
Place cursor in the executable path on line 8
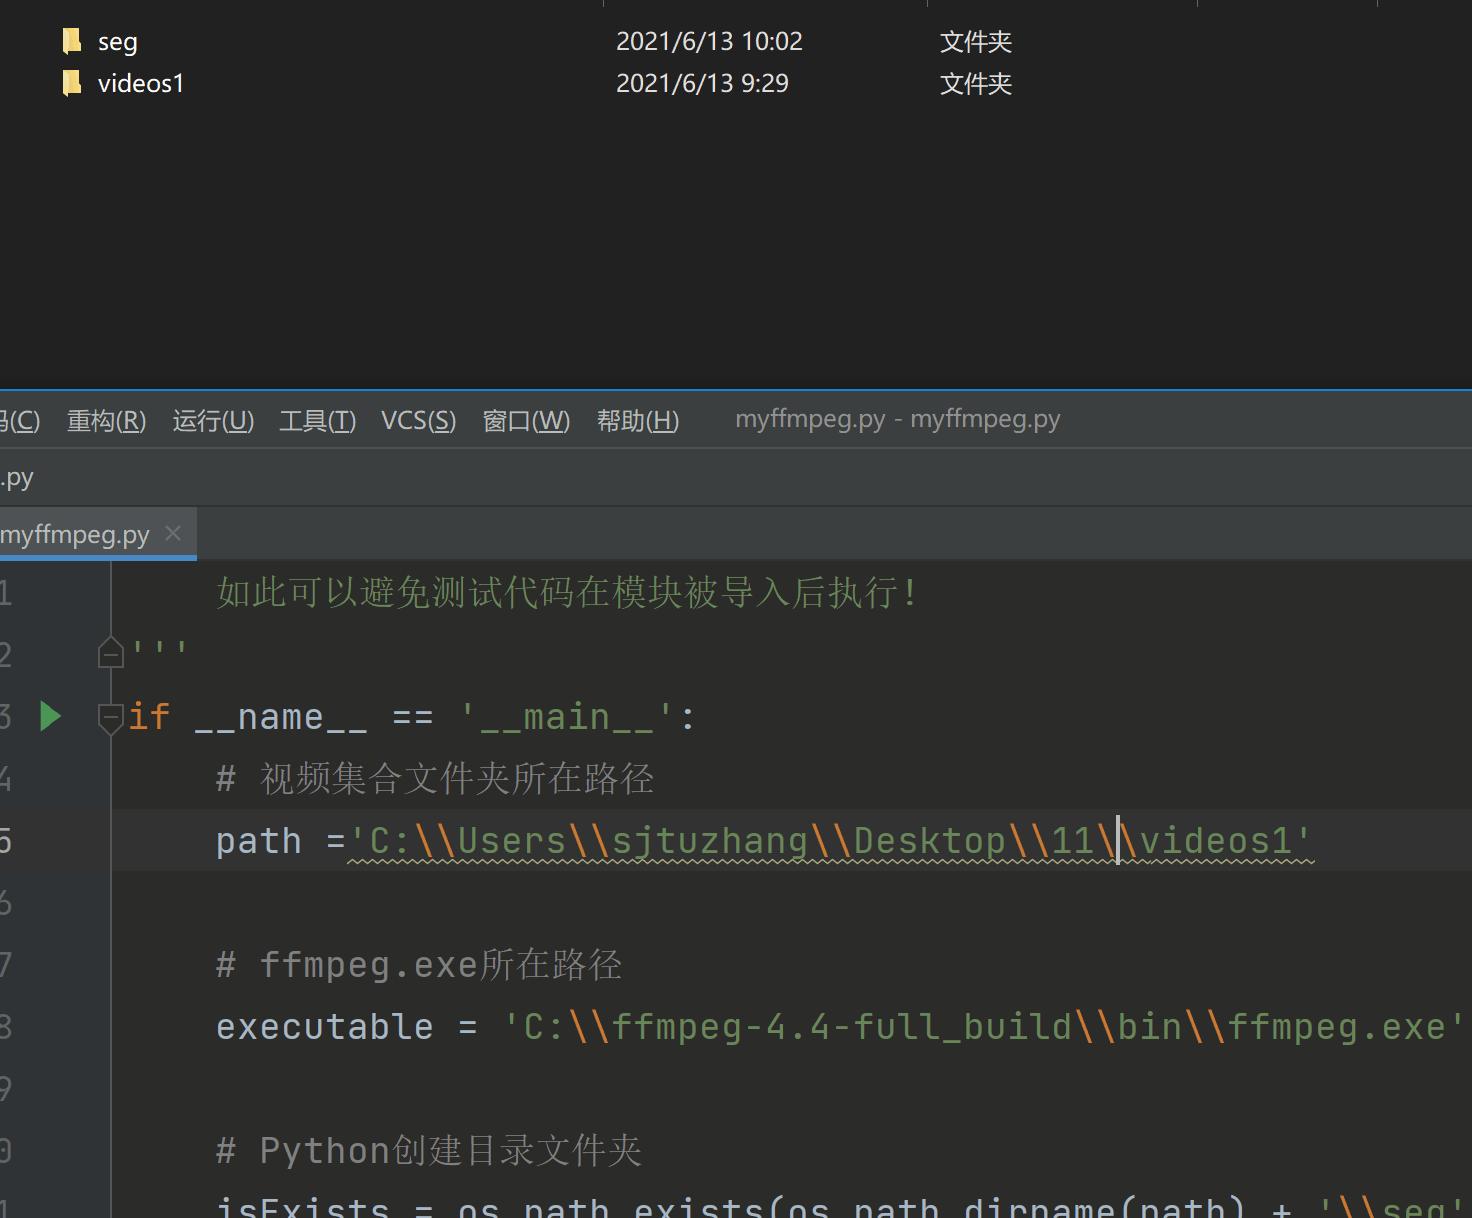900,1026
